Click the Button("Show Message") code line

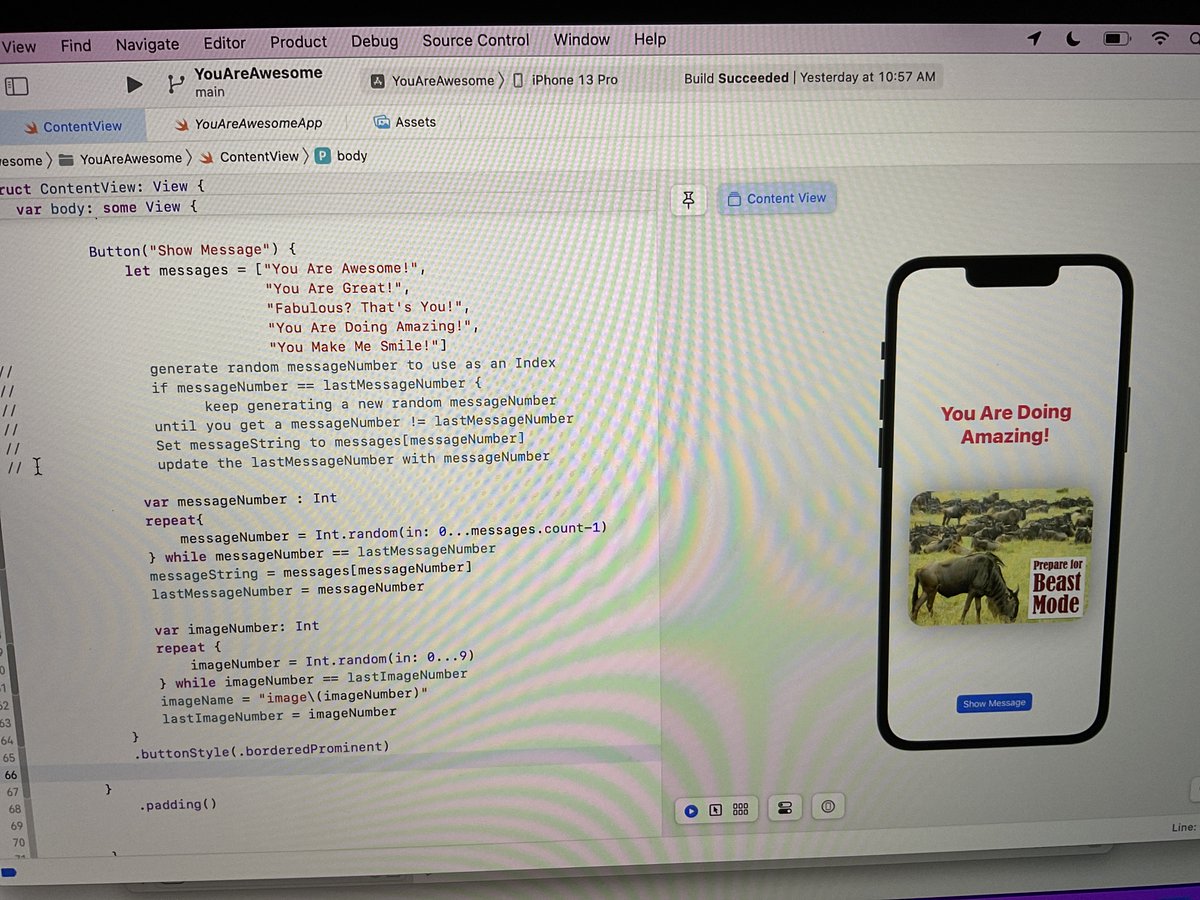click(x=192, y=250)
